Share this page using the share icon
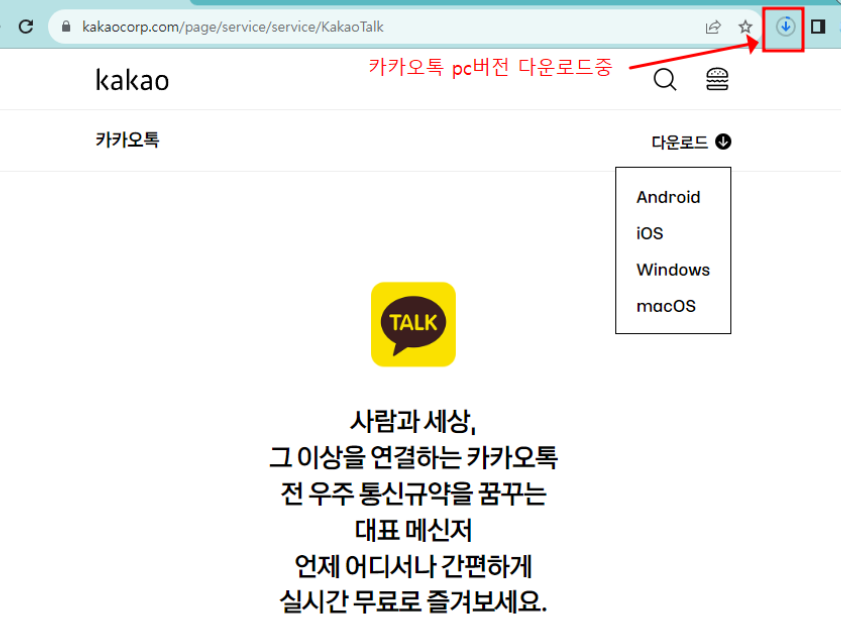The height and width of the screenshot is (628, 841). click(713, 27)
